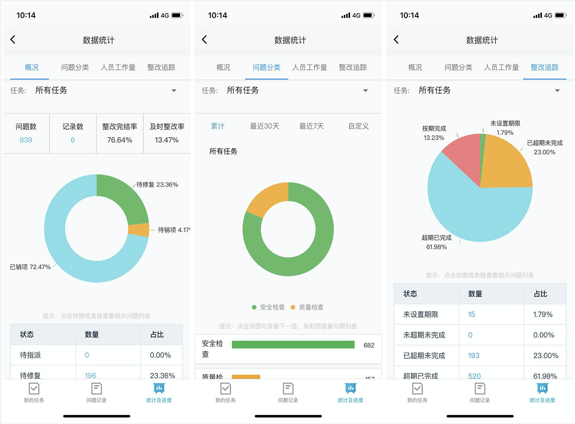Toggle 质量检查 legend entry
Viewport: 575px width, 424px height.
coord(307,307)
